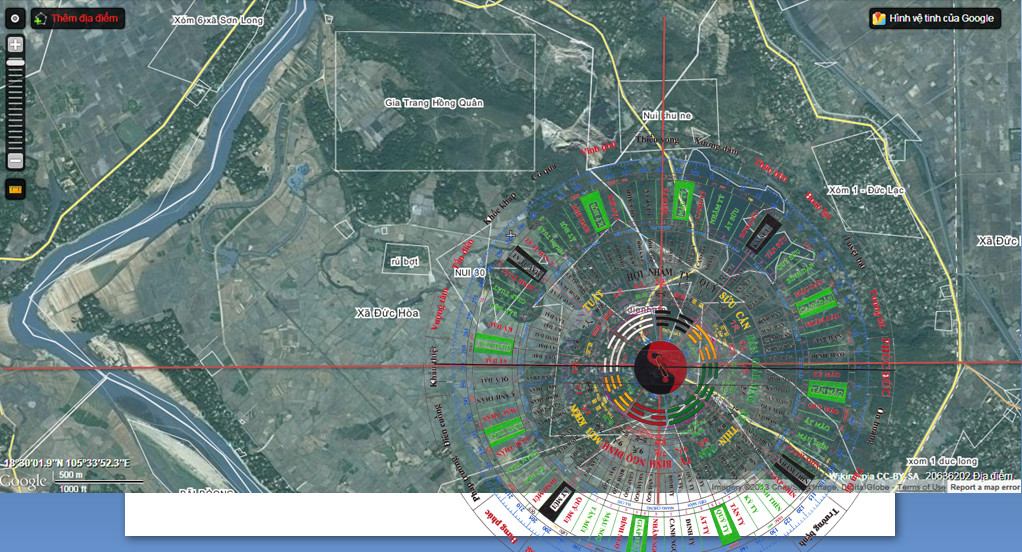
Task: Select 'Xóm 6 xã Sơn Long' label
Action: tap(218, 20)
